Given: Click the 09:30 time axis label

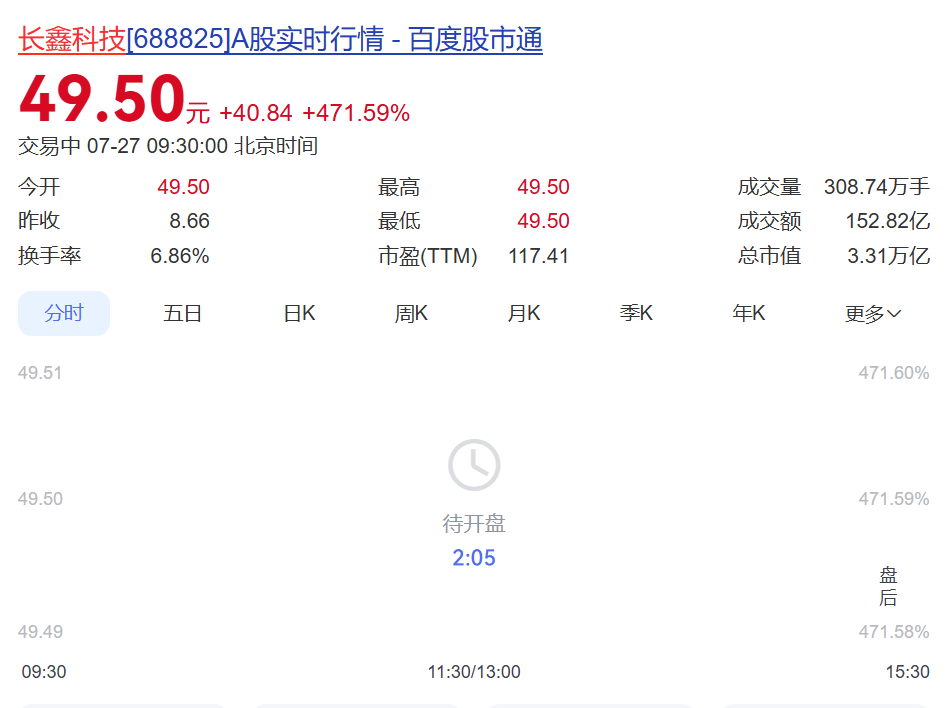Looking at the screenshot, I should coord(44,672).
